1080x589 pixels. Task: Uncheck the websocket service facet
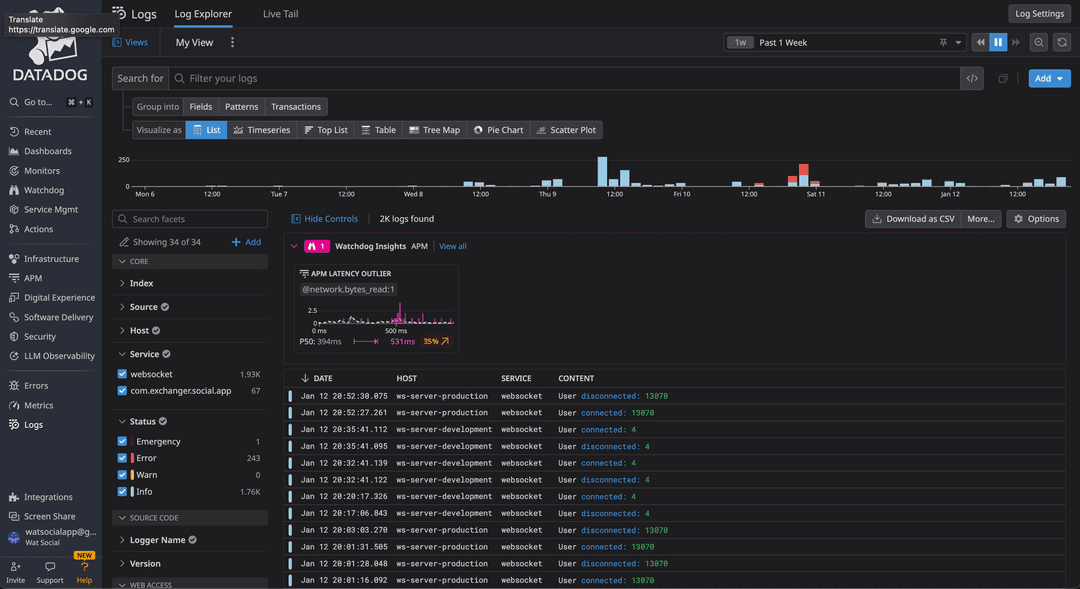[122, 374]
